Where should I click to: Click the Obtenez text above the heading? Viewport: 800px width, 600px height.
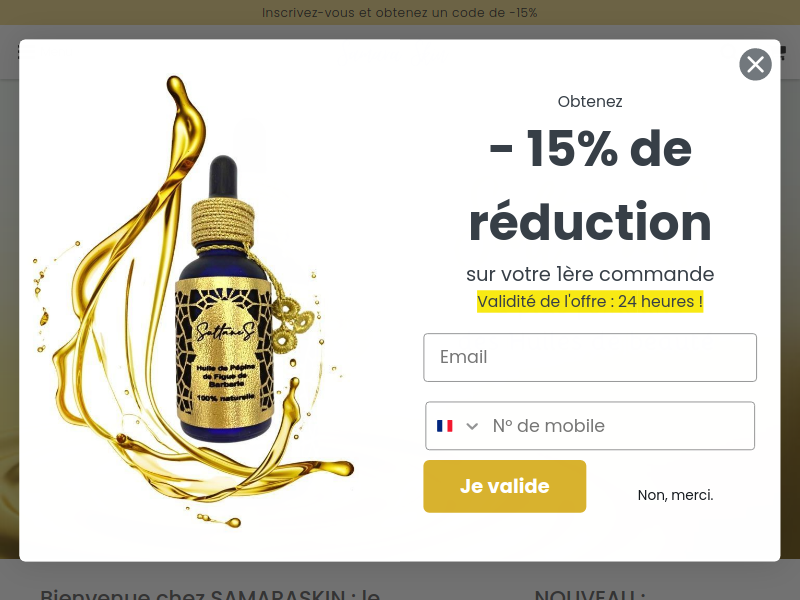[590, 102]
